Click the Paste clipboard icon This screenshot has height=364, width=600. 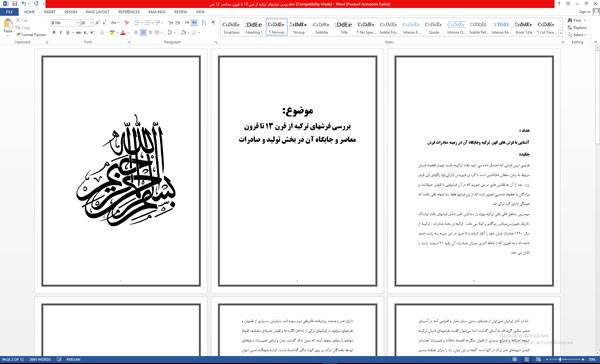pos(7,25)
